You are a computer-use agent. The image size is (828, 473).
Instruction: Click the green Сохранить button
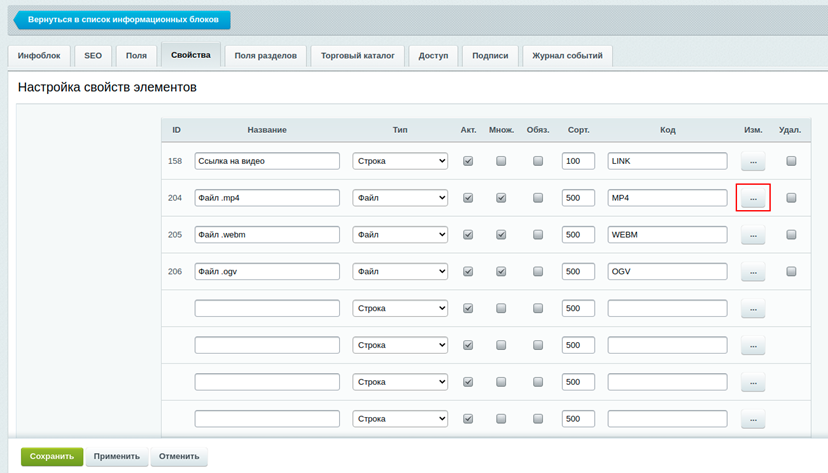51,456
